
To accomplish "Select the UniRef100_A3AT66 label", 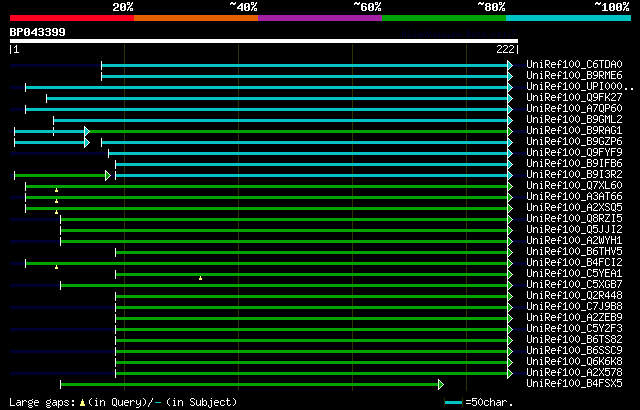I will pos(574,197).
